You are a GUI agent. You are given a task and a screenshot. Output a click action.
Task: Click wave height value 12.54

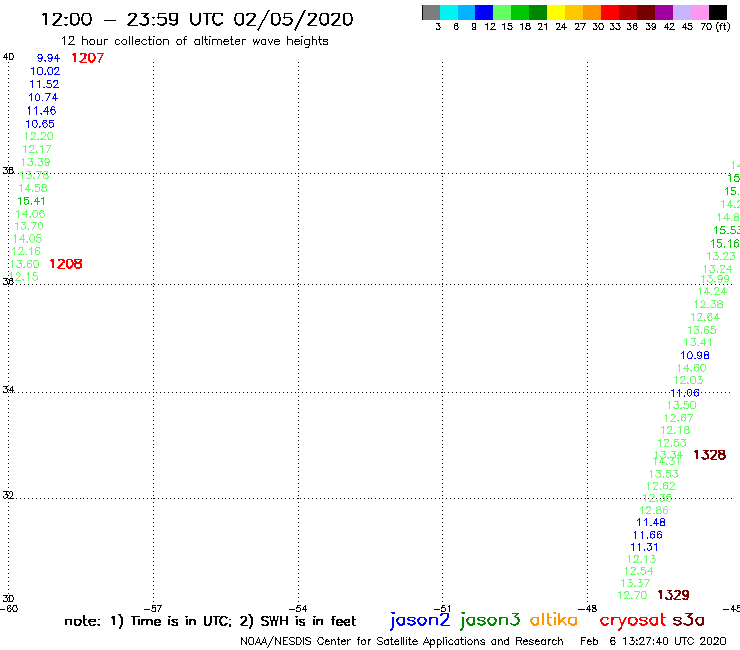click(x=639, y=571)
